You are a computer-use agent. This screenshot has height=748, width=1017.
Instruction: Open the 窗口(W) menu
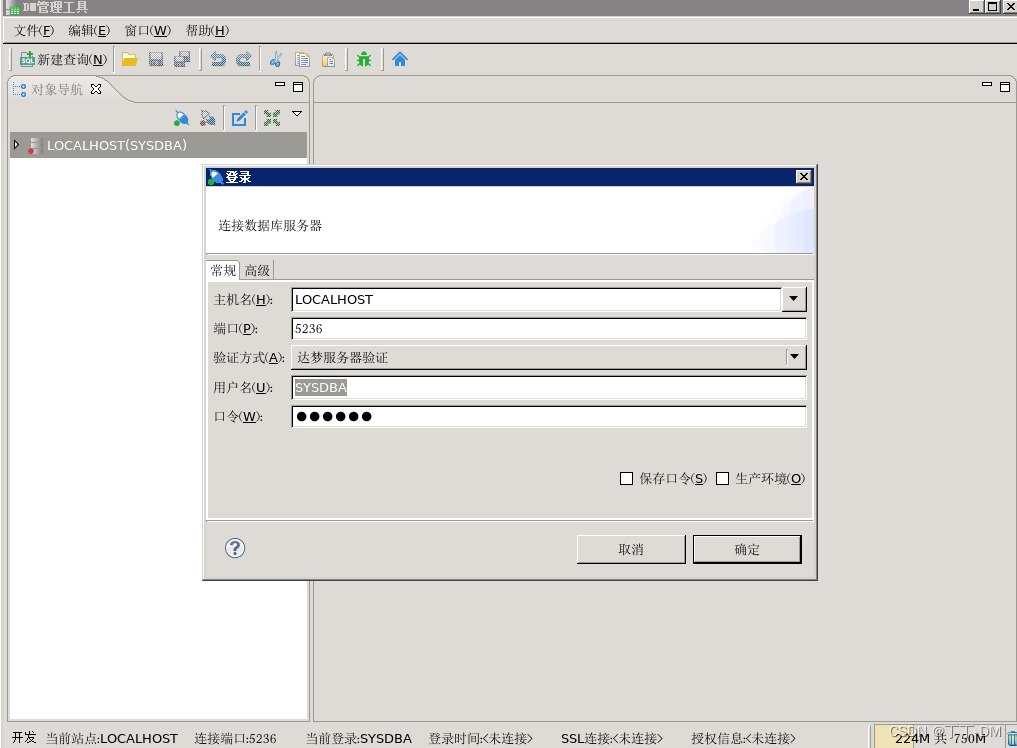(147, 30)
